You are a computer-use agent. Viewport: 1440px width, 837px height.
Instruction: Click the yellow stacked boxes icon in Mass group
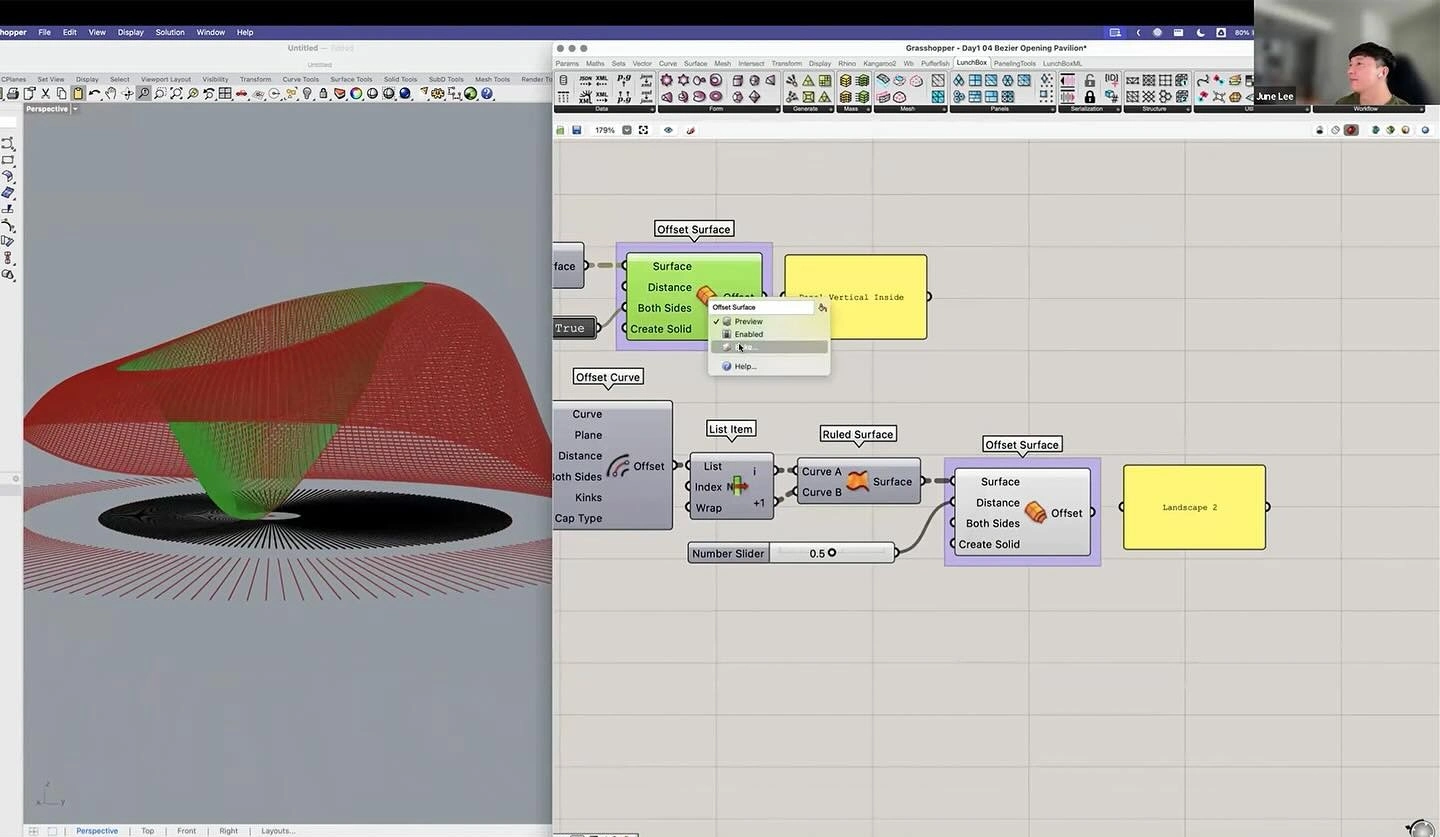tap(845, 80)
